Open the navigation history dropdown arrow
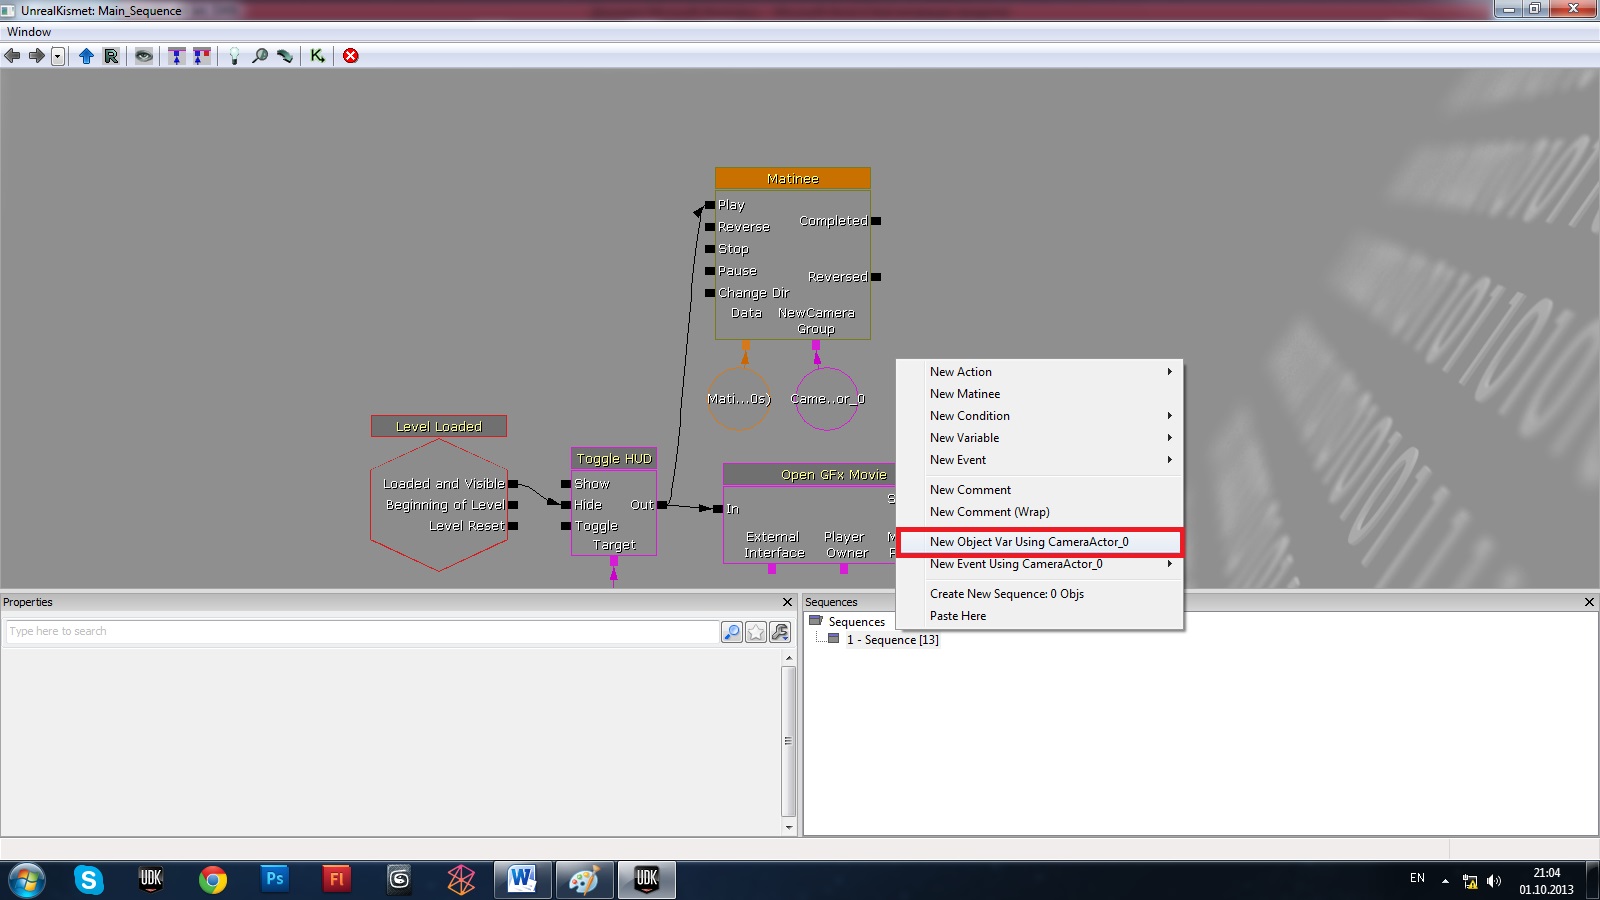This screenshot has width=1600, height=900. click(x=58, y=56)
